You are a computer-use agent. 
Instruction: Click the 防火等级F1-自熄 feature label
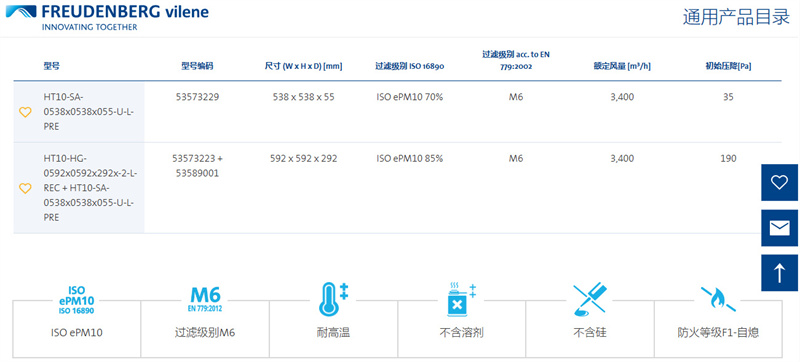coord(718,333)
